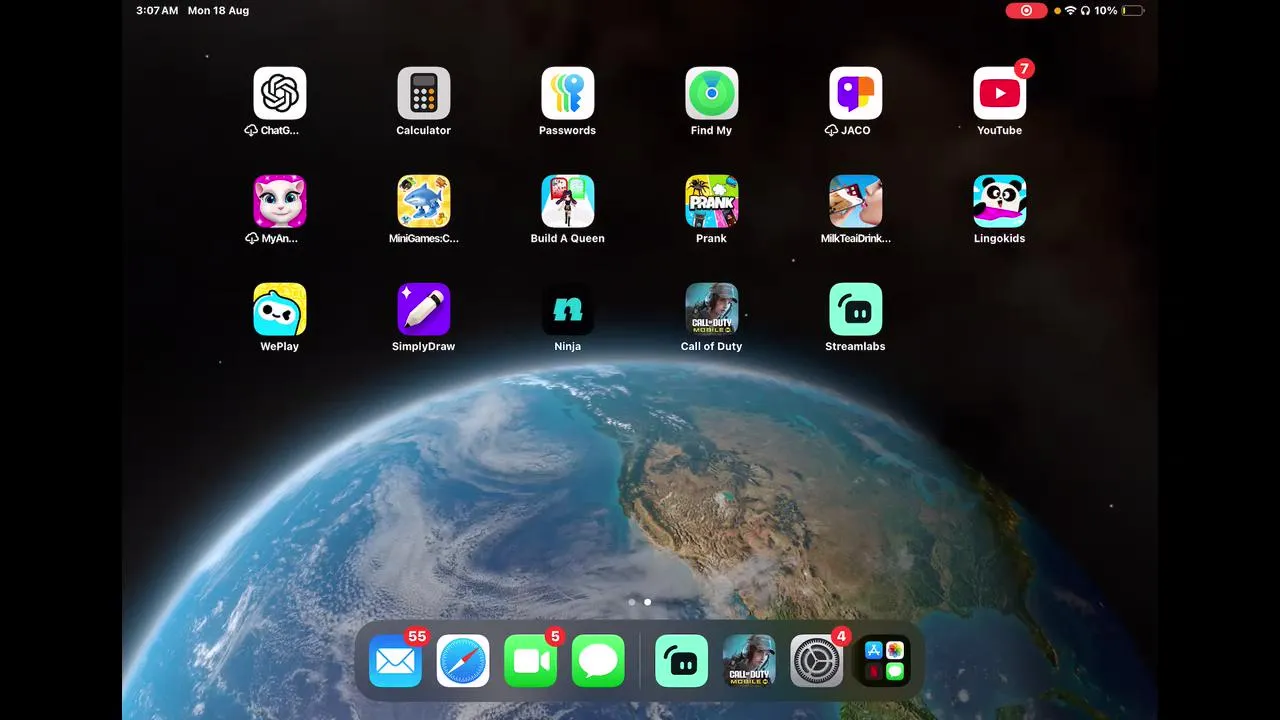Open Streamlabs on the home screen
The width and height of the screenshot is (1280, 720).
[856, 309]
